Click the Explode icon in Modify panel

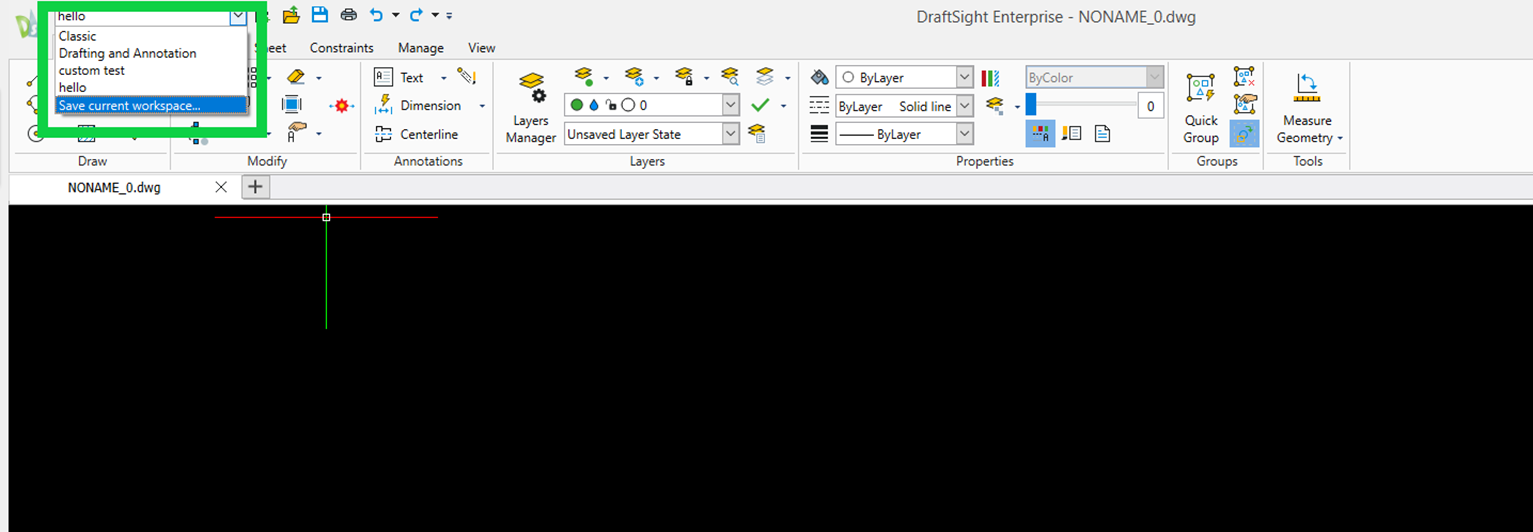[342, 105]
